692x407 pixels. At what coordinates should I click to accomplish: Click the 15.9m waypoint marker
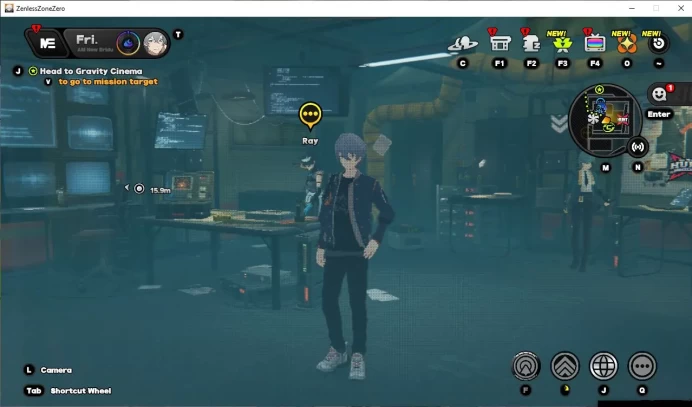point(149,189)
